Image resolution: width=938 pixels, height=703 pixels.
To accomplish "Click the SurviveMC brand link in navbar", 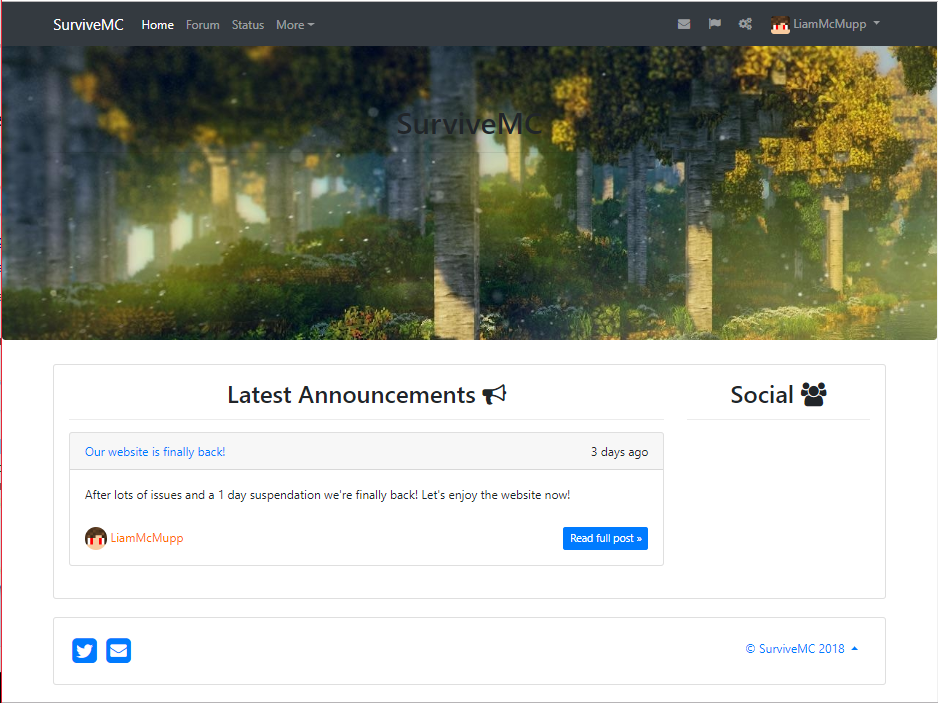I will pos(89,25).
